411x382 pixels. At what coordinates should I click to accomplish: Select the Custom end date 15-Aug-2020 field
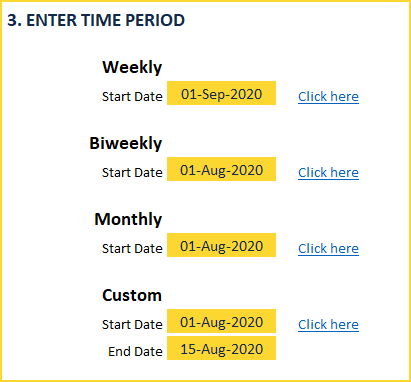pyautogui.click(x=221, y=348)
